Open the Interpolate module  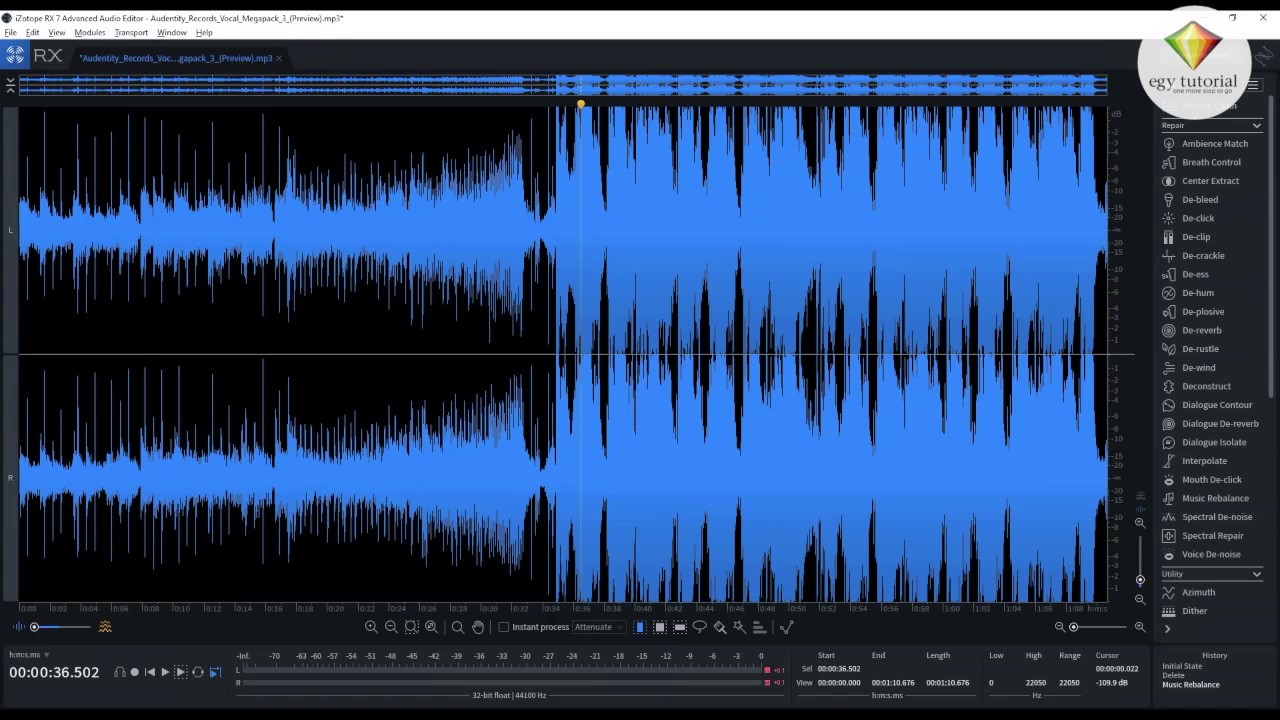click(x=1195, y=461)
